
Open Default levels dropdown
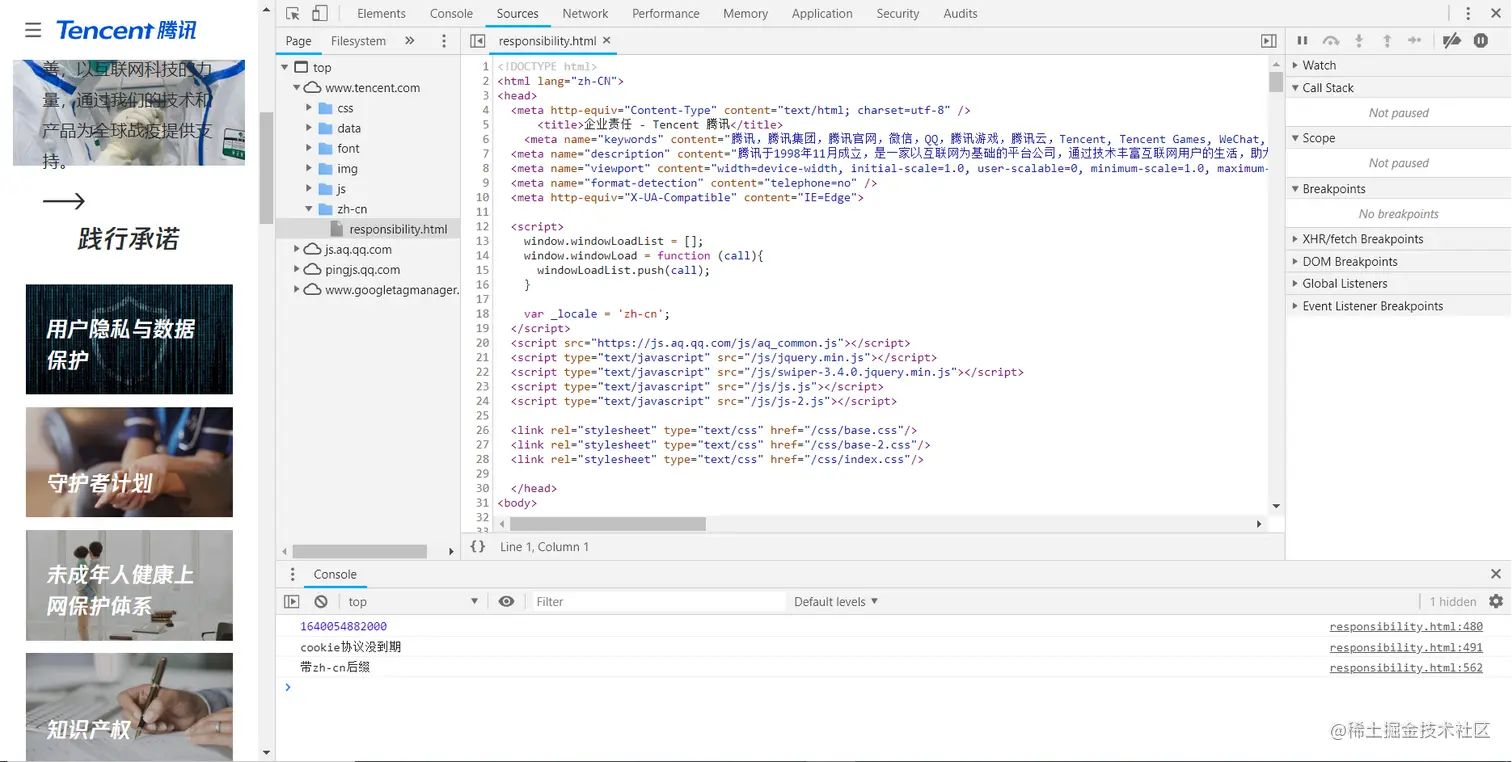coord(836,602)
